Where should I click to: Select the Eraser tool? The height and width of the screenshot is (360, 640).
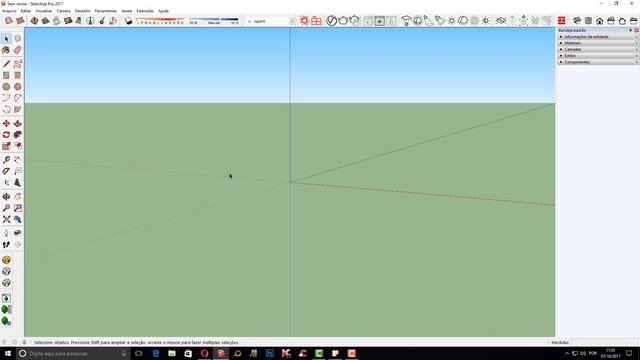[18, 50]
